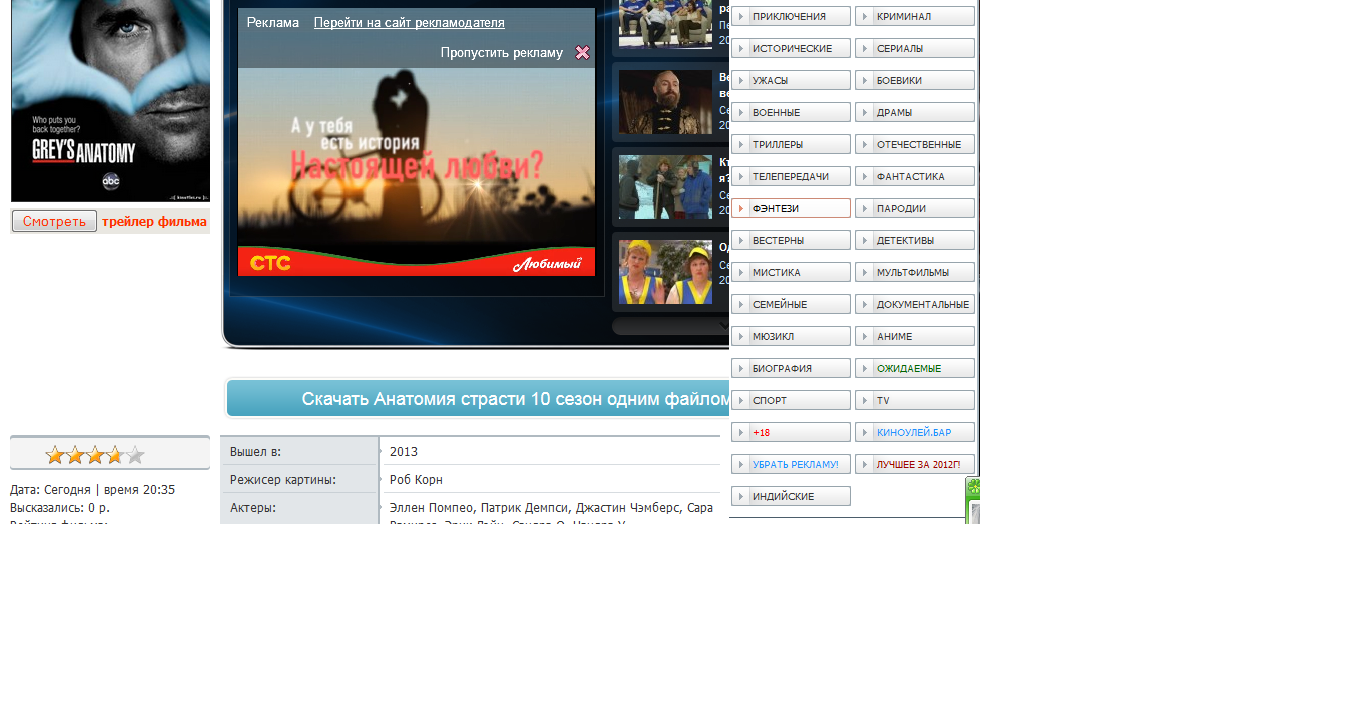Click the 'Режисер картины:' row label
1366x728 pixels.
point(283,480)
